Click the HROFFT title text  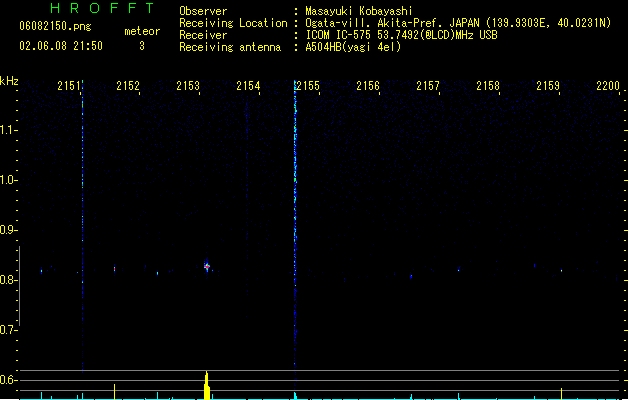103,8
